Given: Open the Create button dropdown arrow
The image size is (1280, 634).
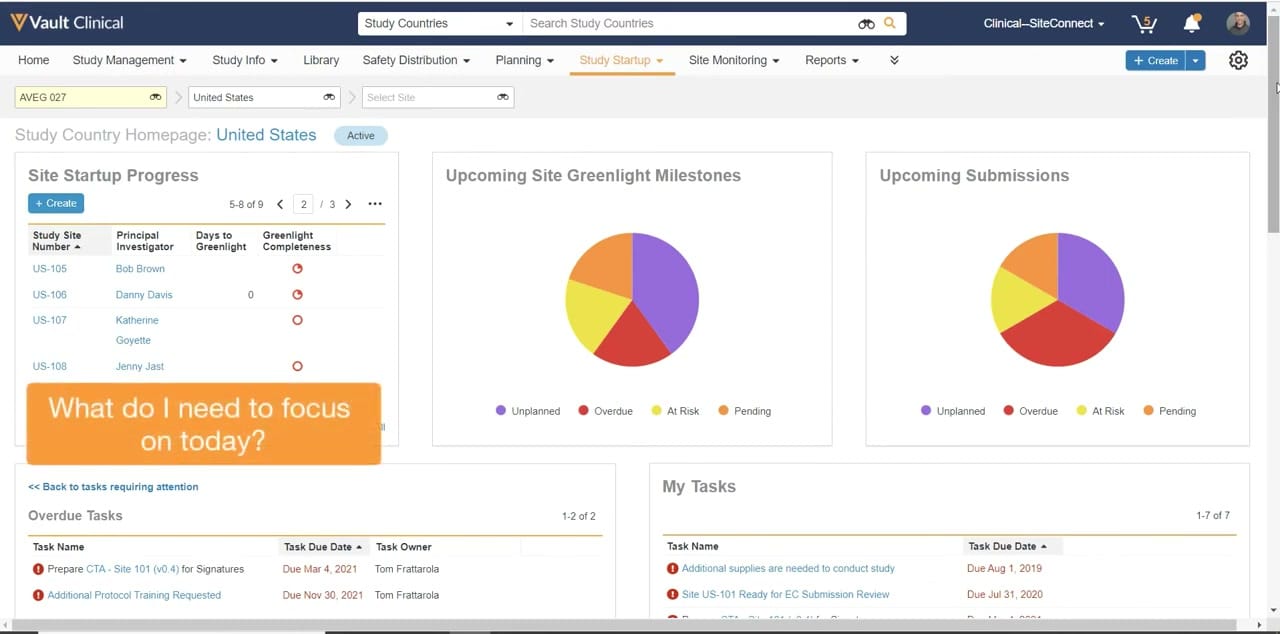Looking at the screenshot, I should click(1195, 60).
